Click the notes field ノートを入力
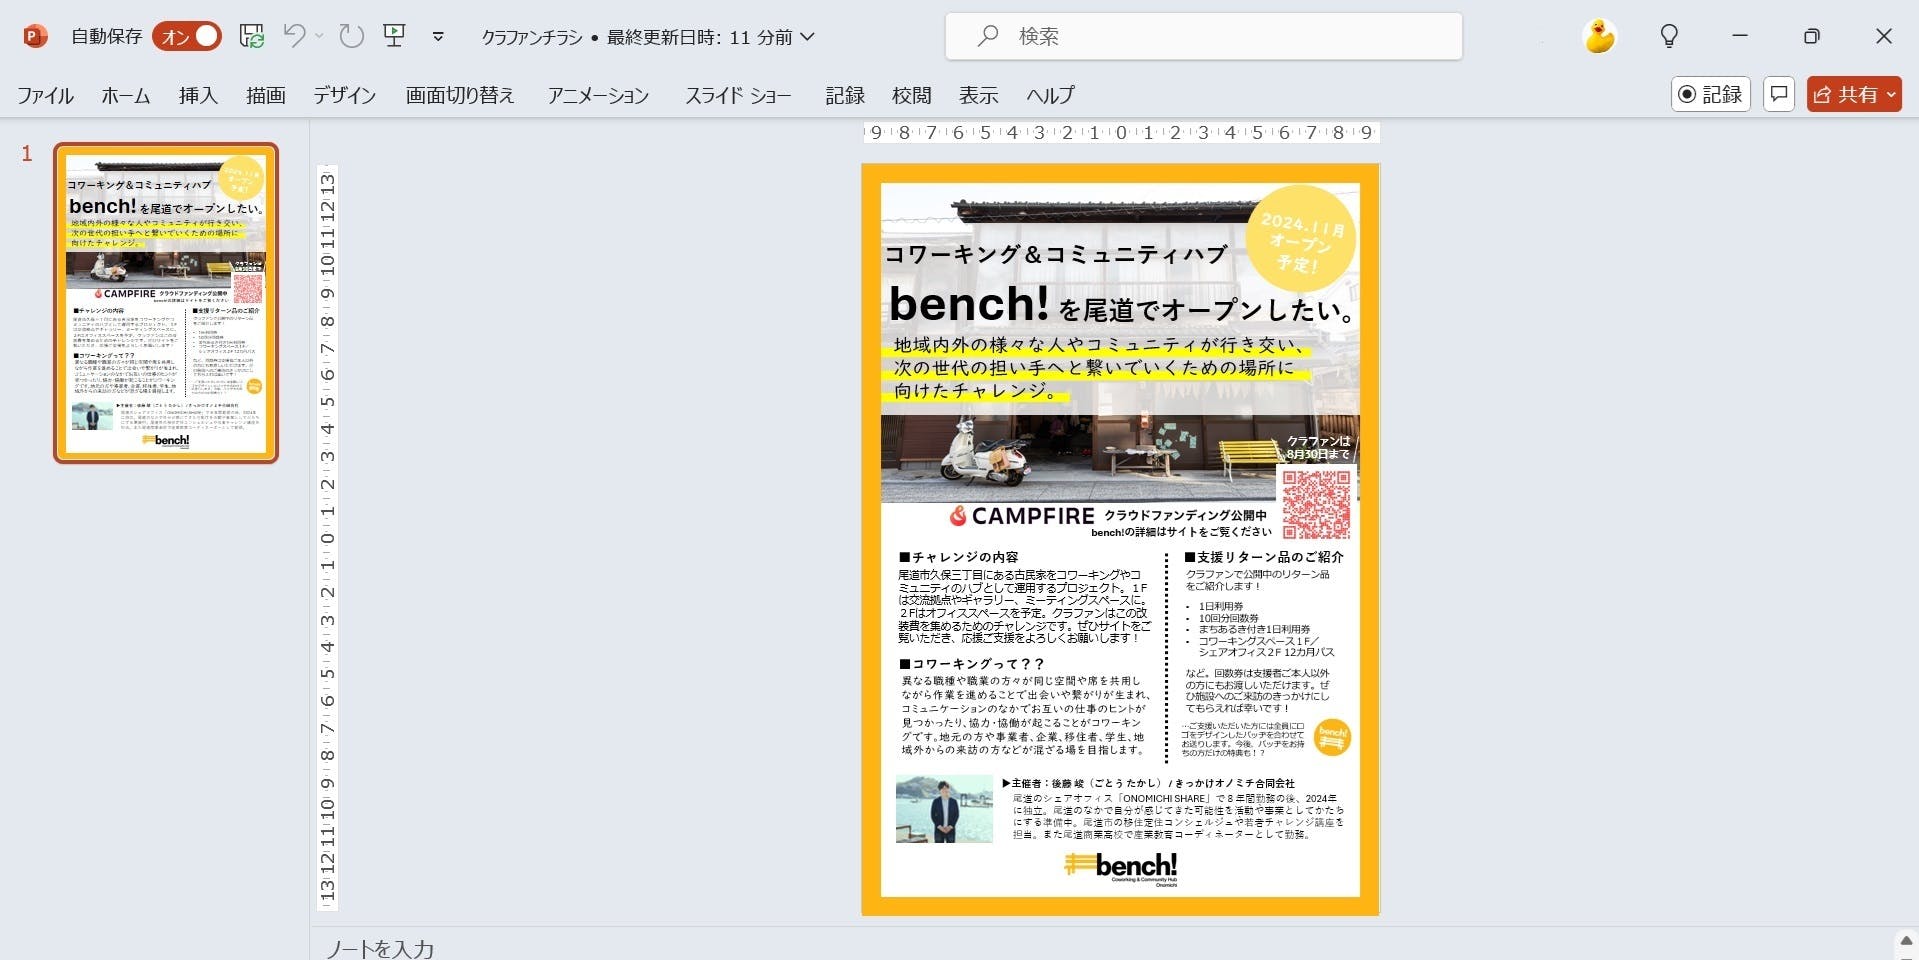 [380, 948]
